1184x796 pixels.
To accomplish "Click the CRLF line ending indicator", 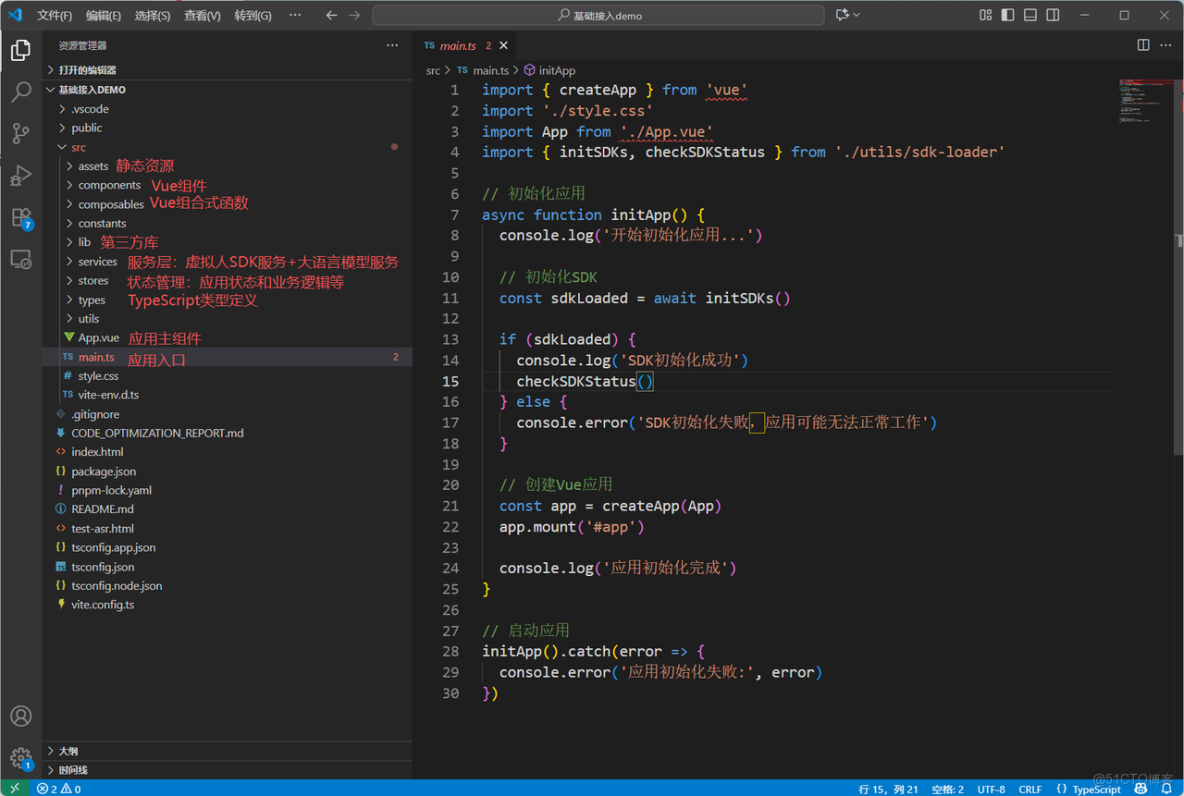I will pos(1030,789).
